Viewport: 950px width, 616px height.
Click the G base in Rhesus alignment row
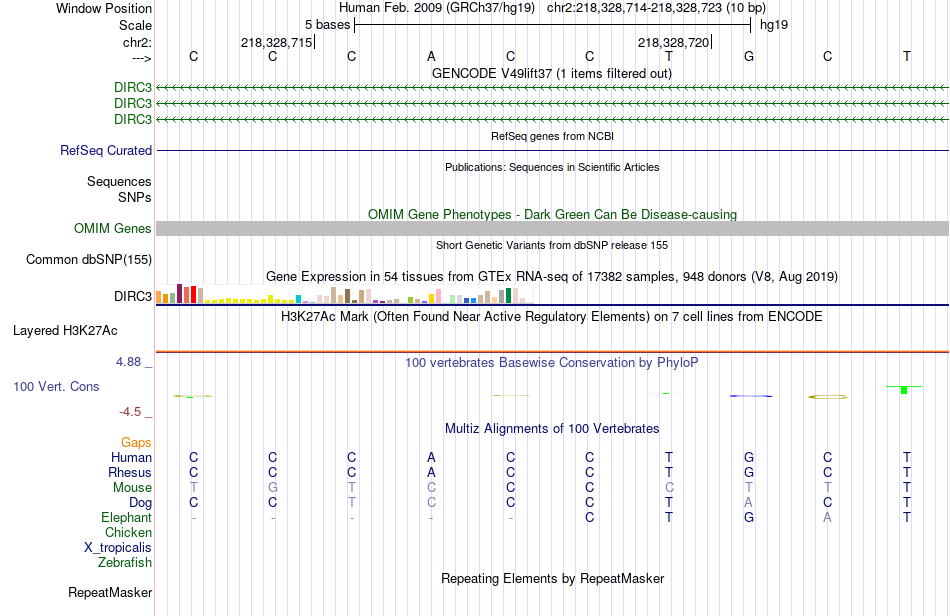(749, 472)
